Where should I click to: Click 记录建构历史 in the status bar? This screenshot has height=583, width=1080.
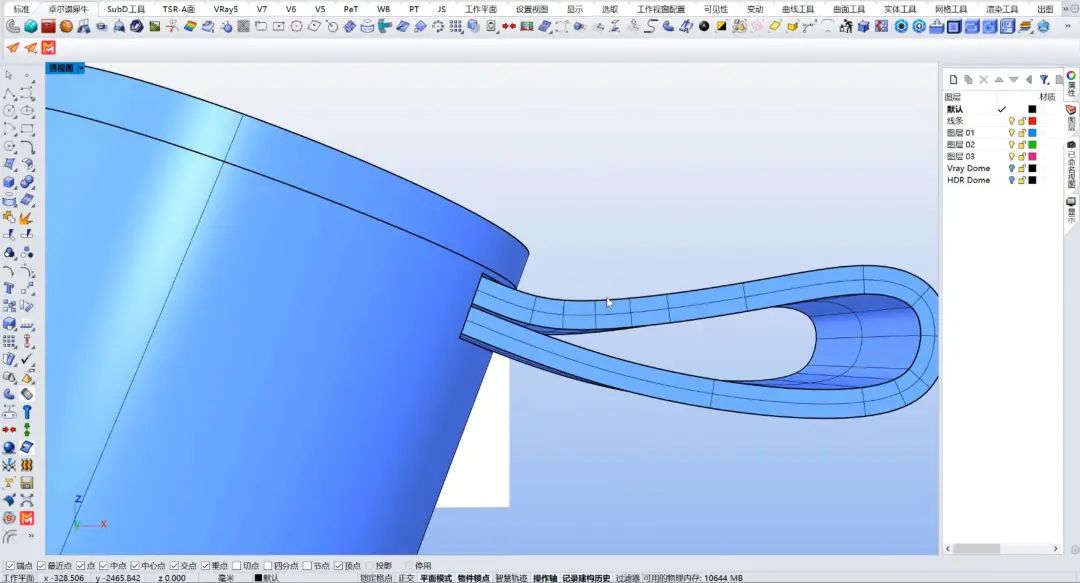(x=585, y=578)
